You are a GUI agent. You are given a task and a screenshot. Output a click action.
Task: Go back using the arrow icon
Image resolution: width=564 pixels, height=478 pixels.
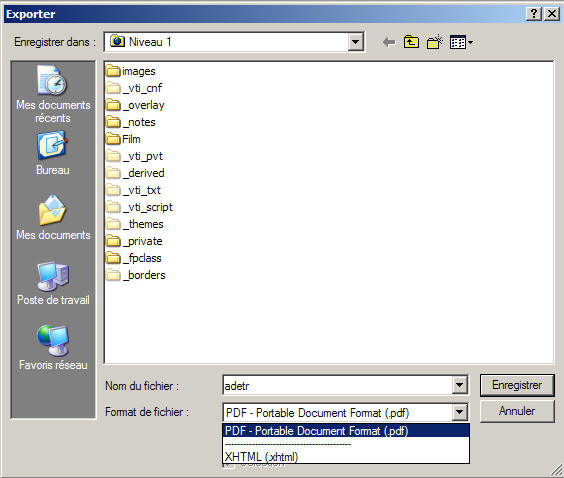(389, 42)
